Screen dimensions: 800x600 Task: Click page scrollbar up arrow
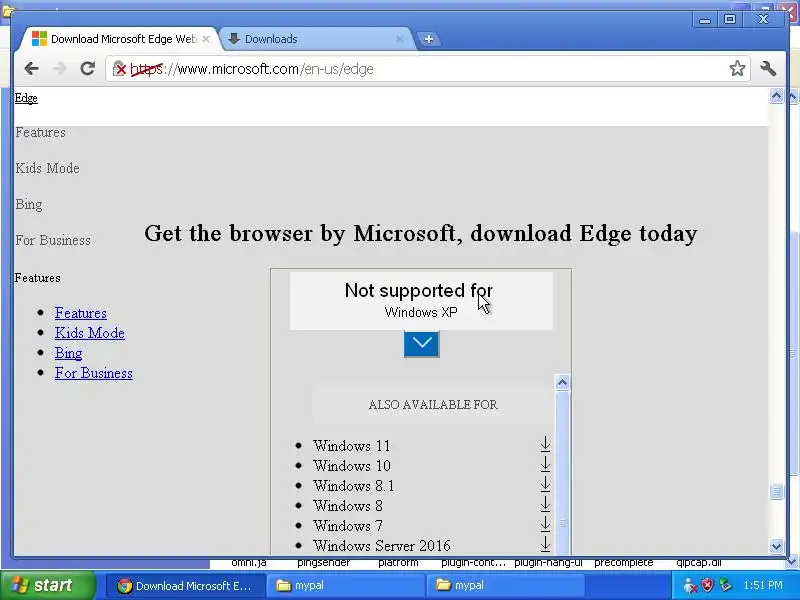(777, 96)
